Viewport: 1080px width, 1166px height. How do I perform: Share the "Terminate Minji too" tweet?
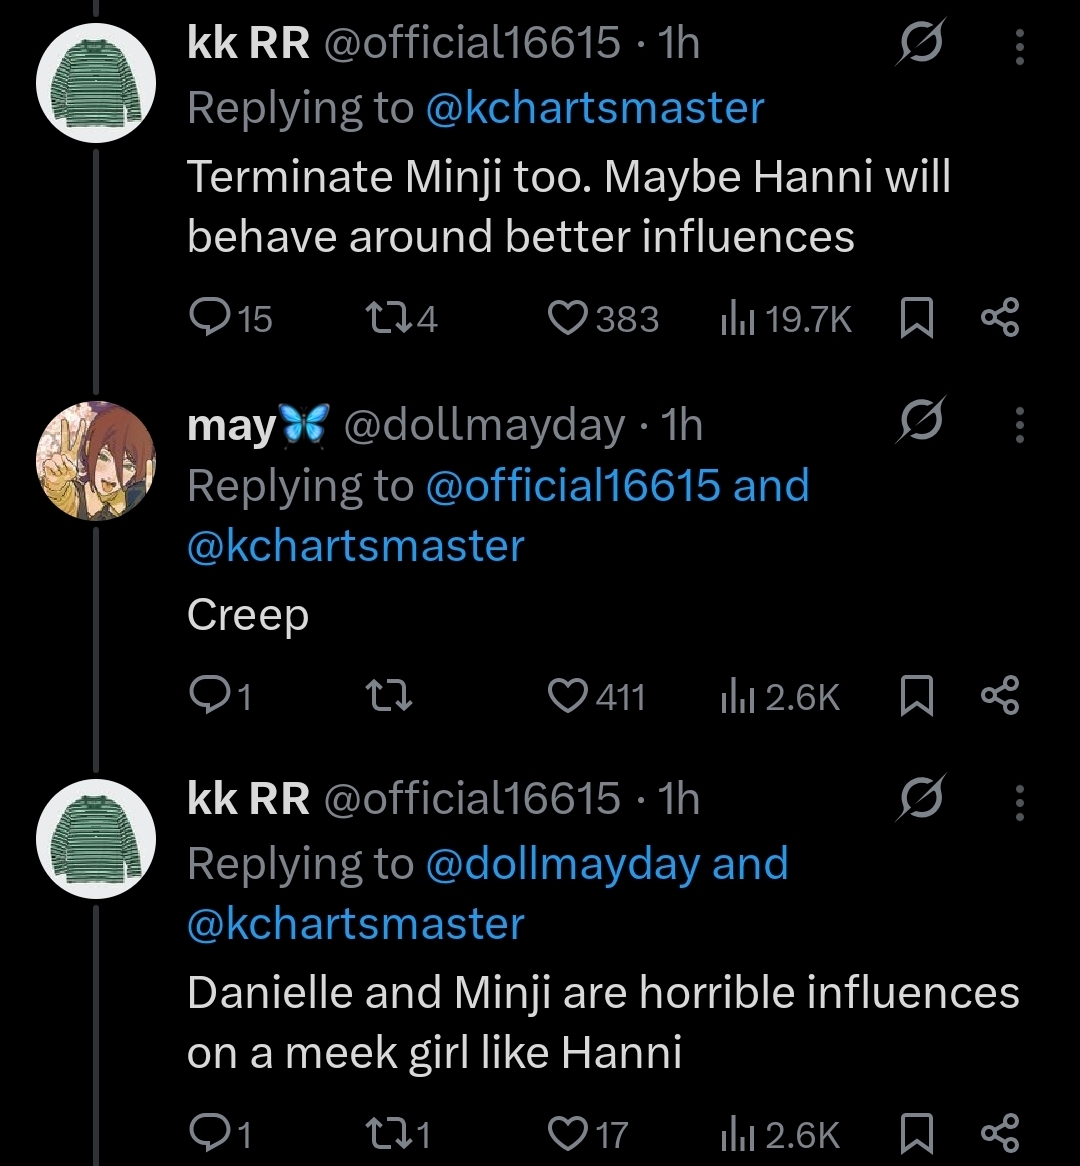point(999,320)
